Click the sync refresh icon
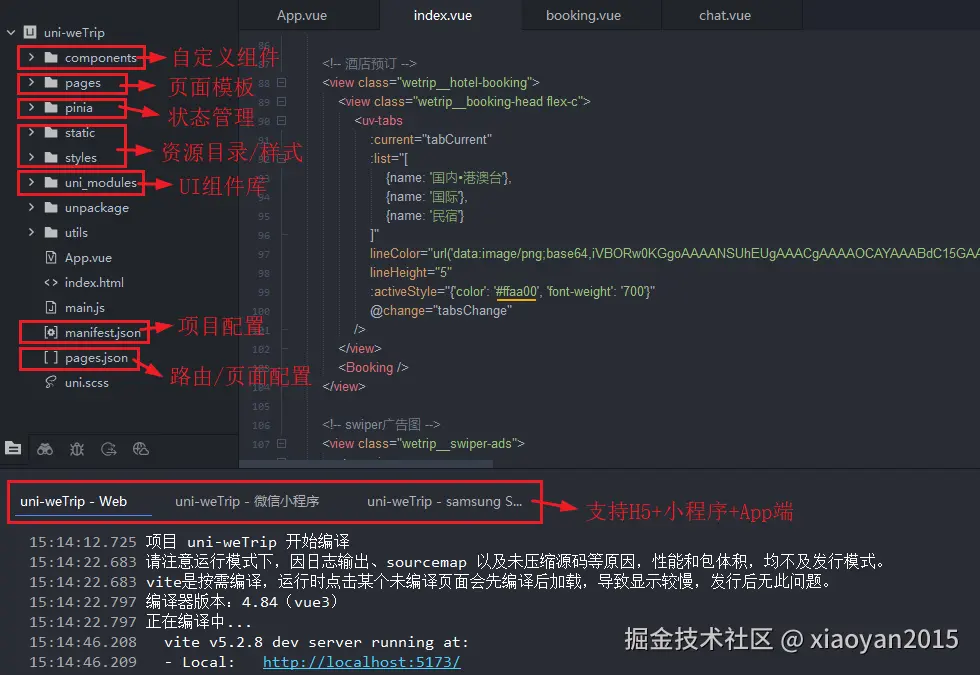The width and height of the screenshot is (980, 675). coord(109,449)
